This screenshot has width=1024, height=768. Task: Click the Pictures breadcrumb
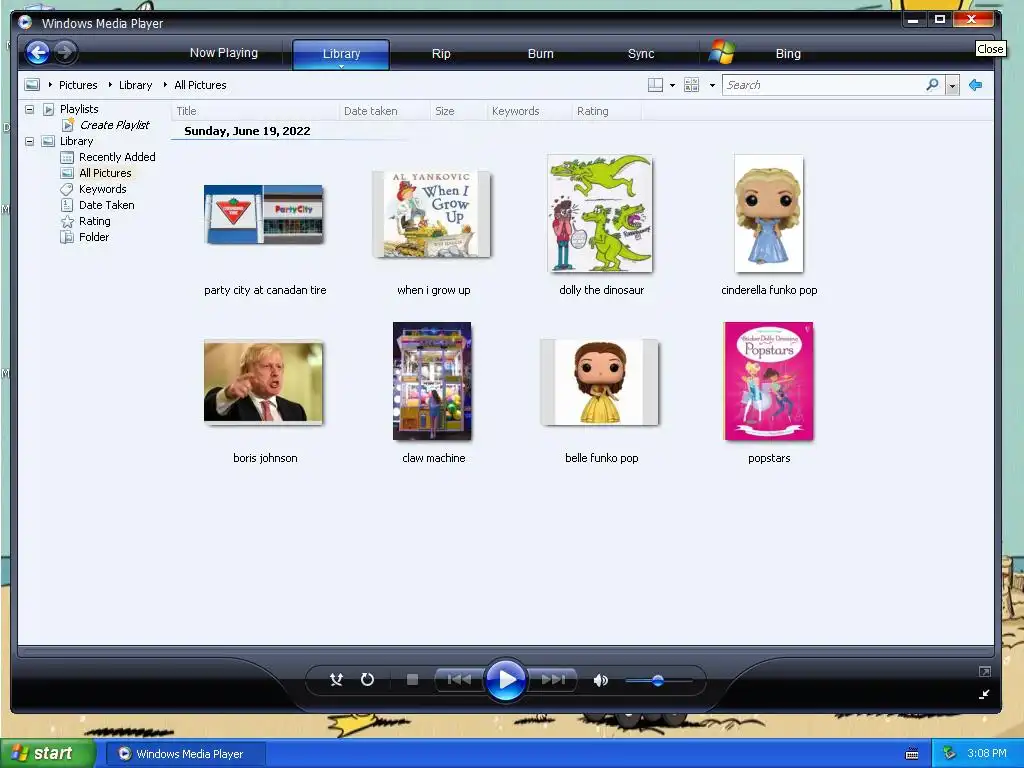78,85
